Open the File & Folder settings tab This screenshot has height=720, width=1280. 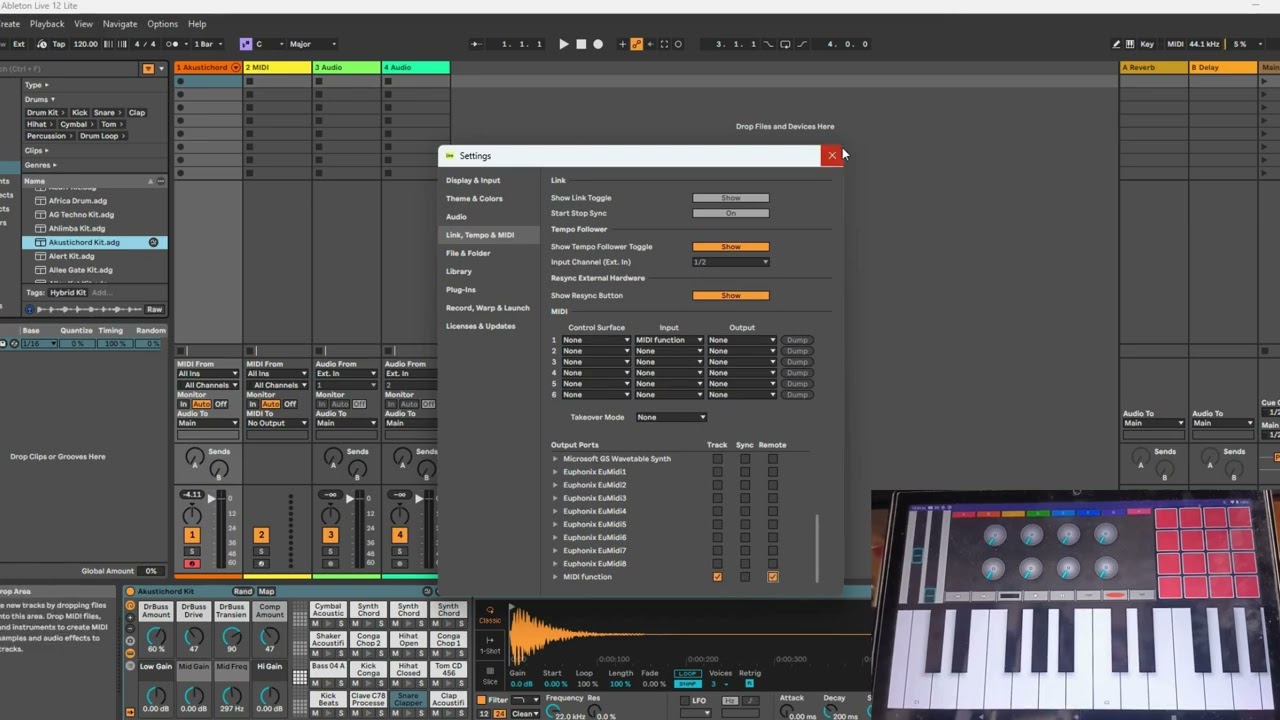pos(468,253)
